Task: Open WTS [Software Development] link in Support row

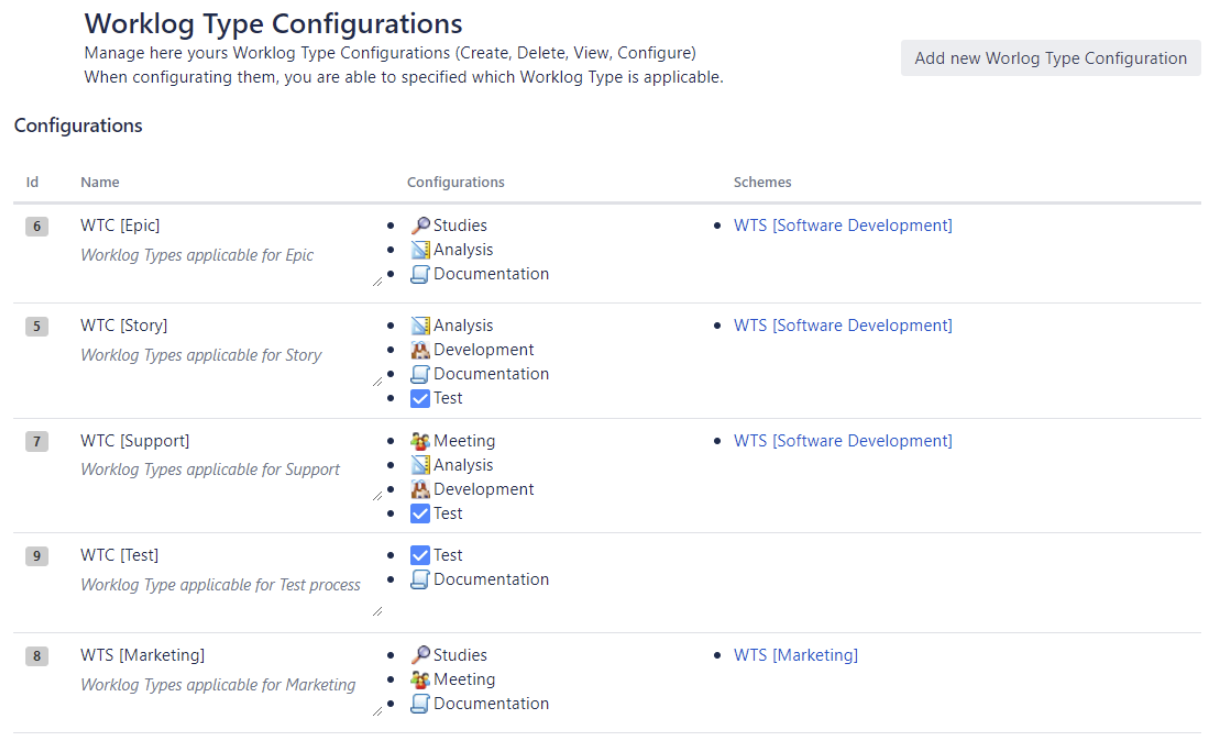Action: [x=842, y=441]
